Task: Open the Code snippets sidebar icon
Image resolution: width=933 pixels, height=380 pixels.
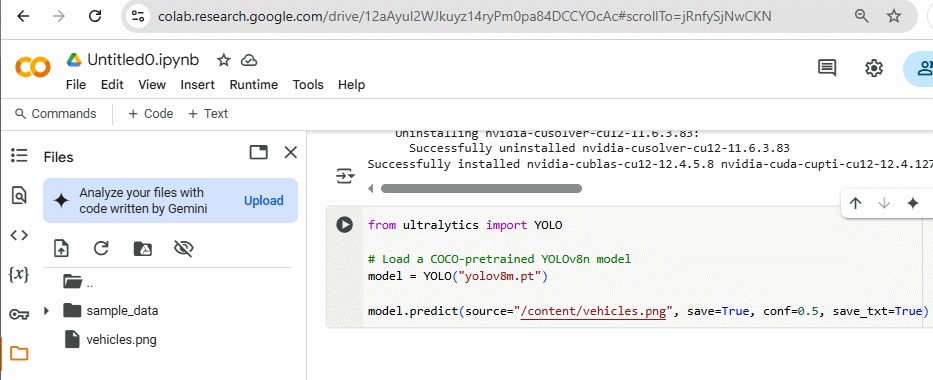Action: 19,235
